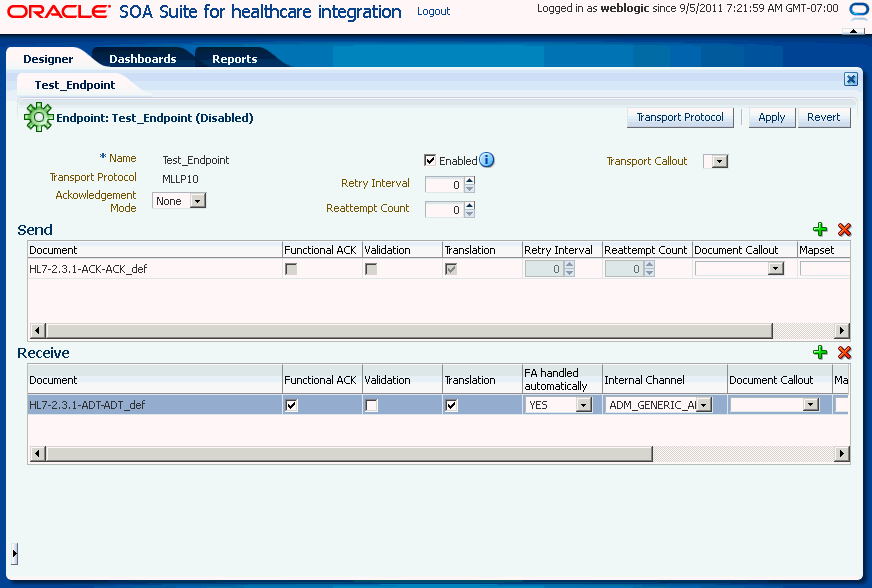Increase top Retry Interval with up arrow
The height and width of the screenshot is (588, 872).
click(470, 180)
